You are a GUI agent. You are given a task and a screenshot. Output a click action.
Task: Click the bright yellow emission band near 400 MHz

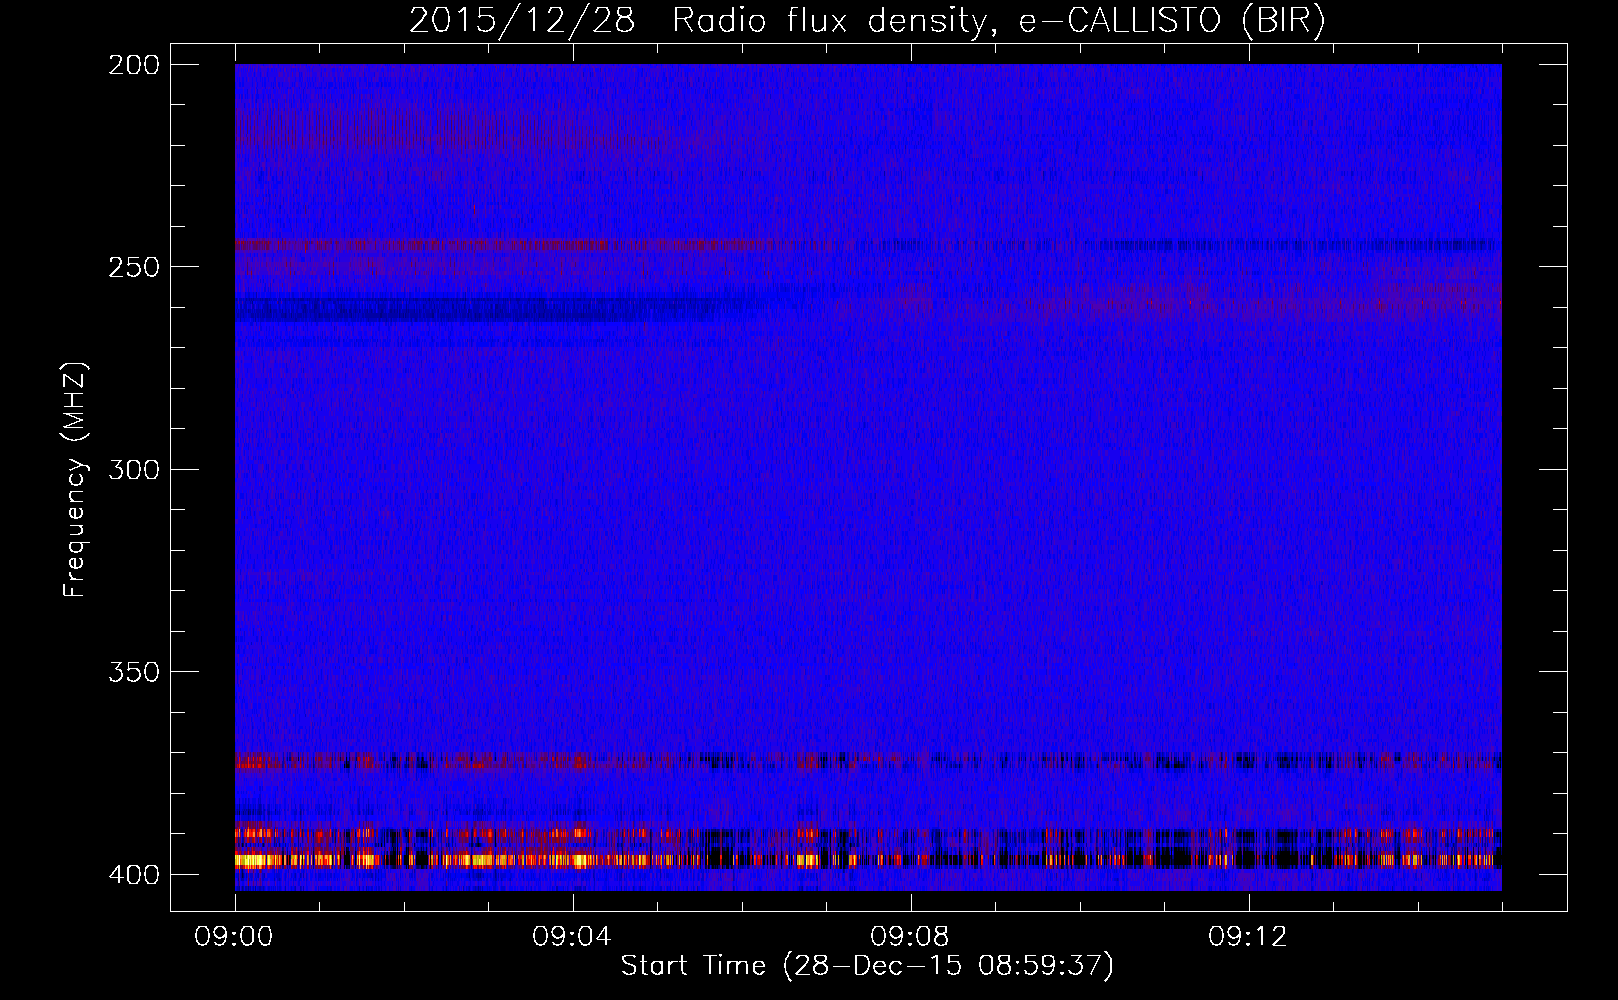(x=868, y=859)
